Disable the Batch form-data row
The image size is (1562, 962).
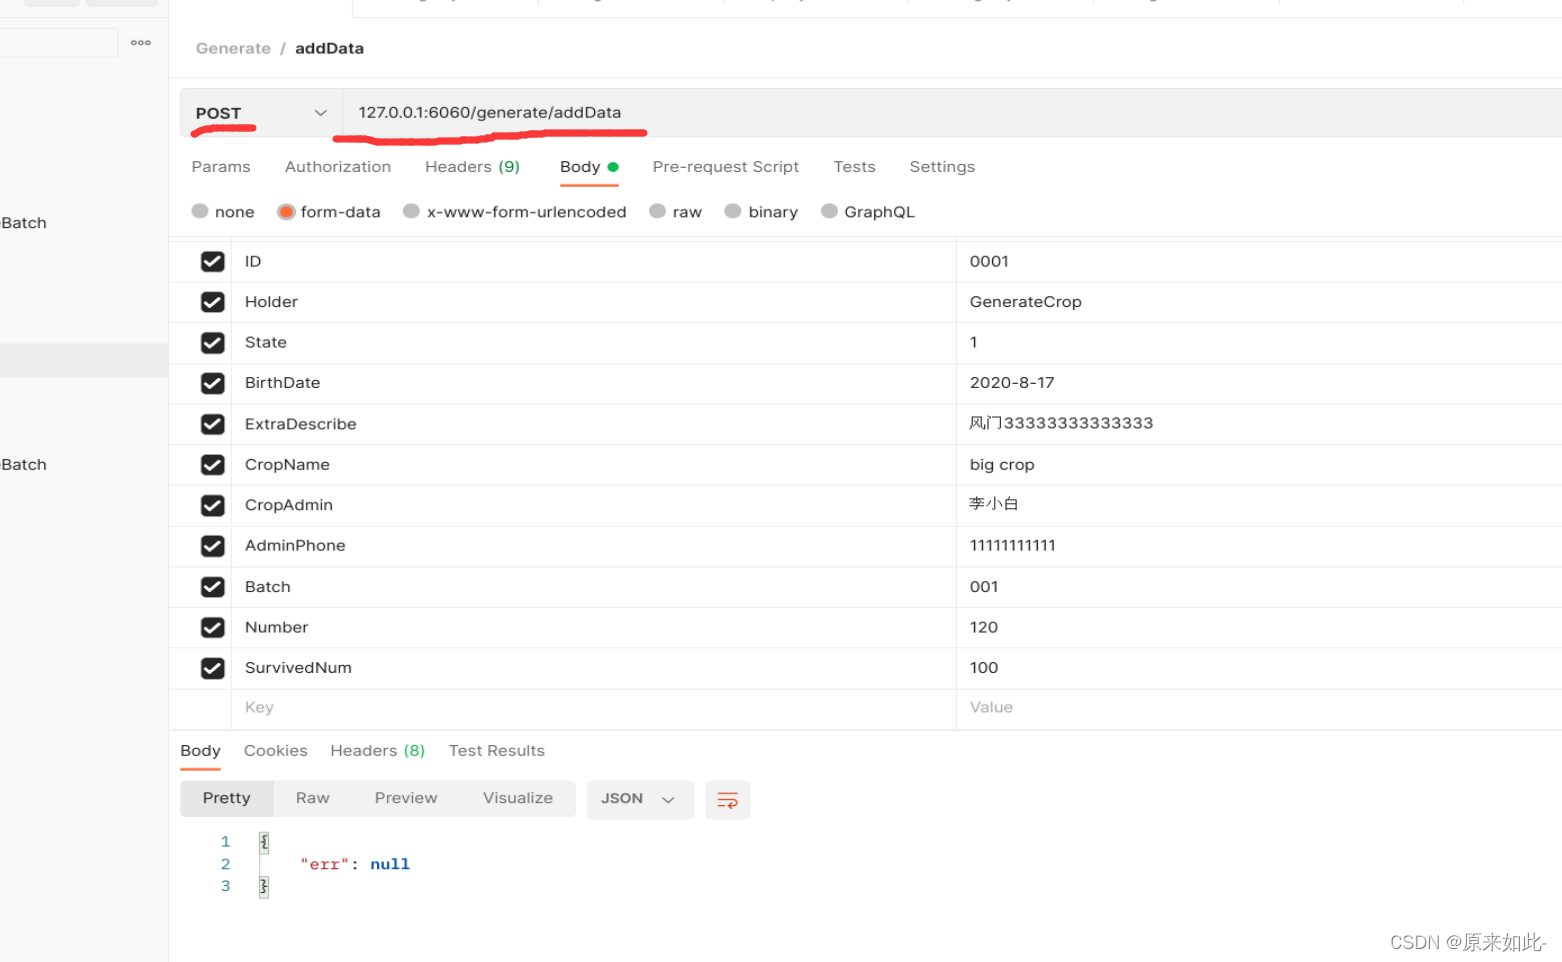[213, 587]
